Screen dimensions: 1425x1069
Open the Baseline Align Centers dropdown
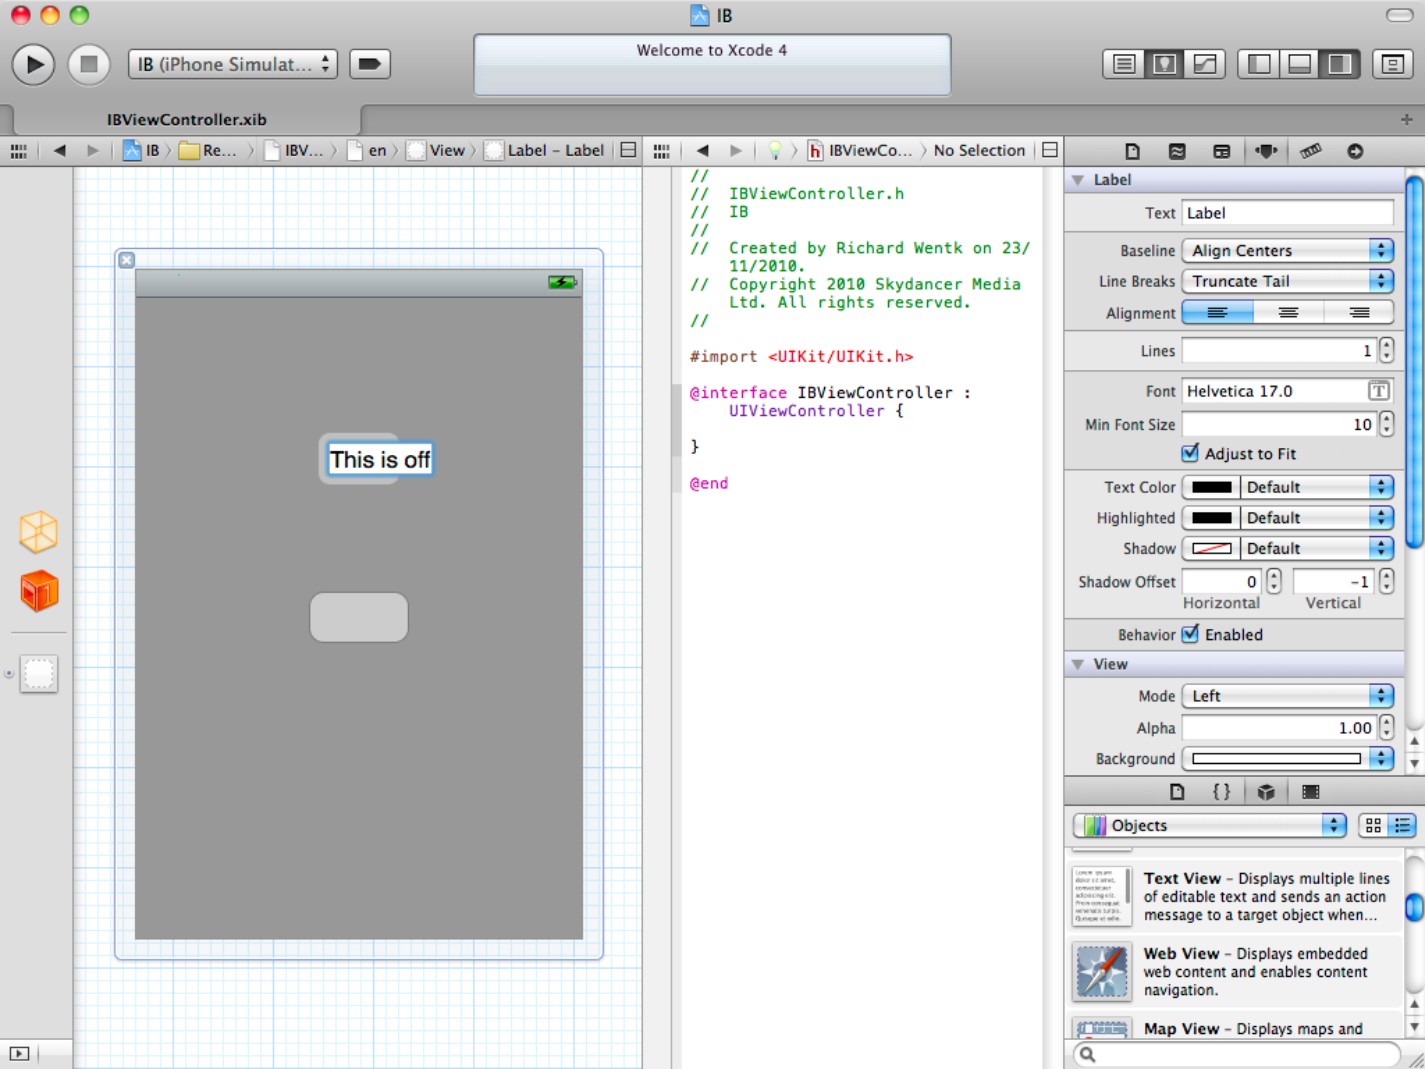[x=1288, y=250]
